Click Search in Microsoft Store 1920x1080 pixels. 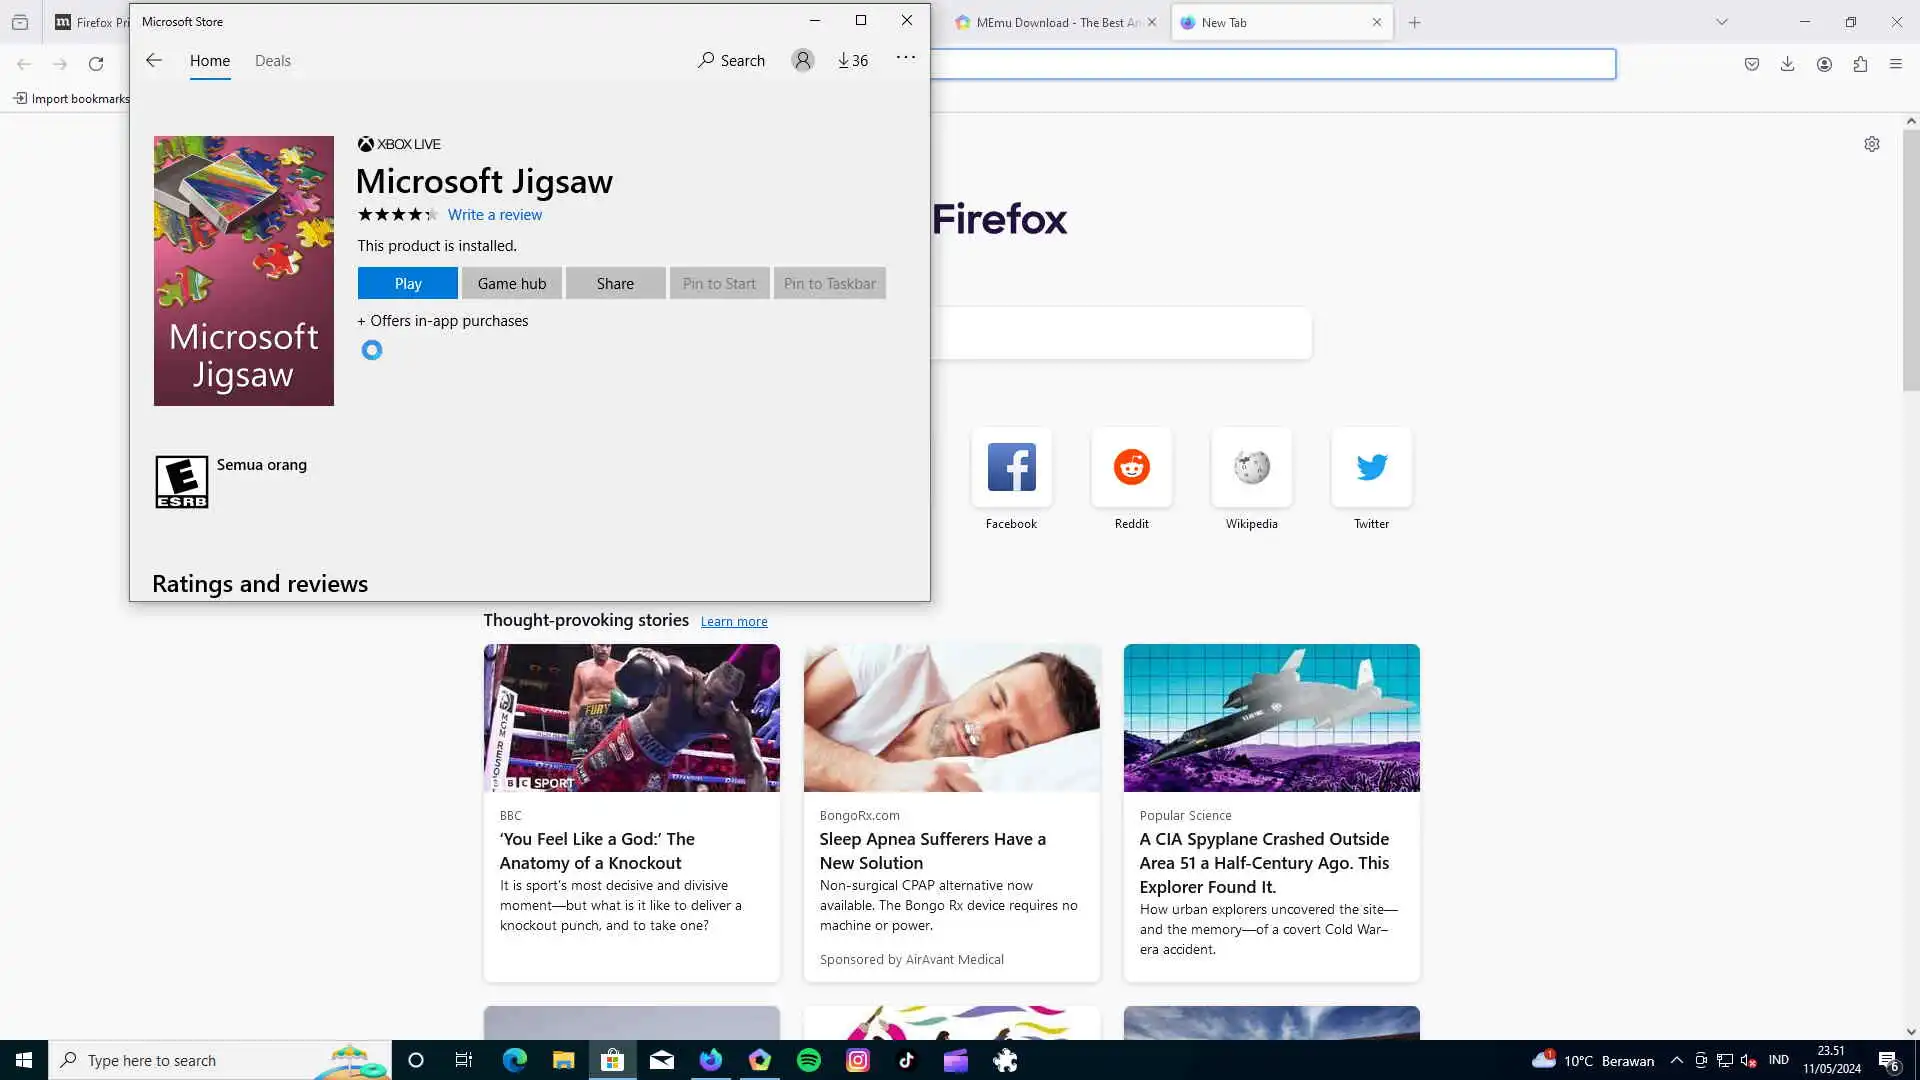pyautogui.click(x=731, y=60)
